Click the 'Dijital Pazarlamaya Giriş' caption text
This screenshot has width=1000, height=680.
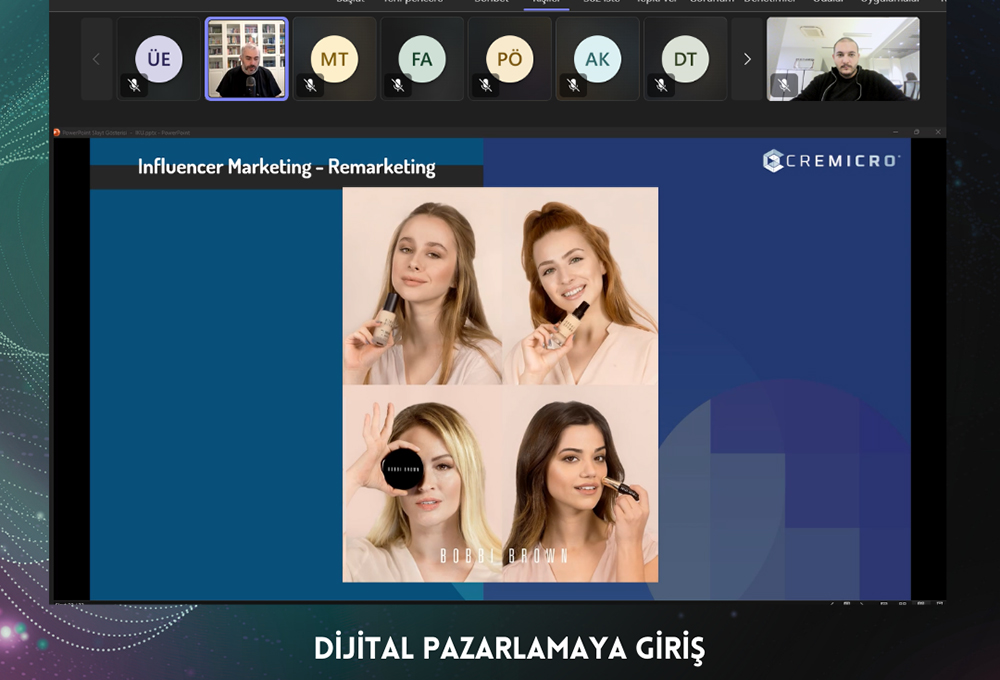[509, 649]
